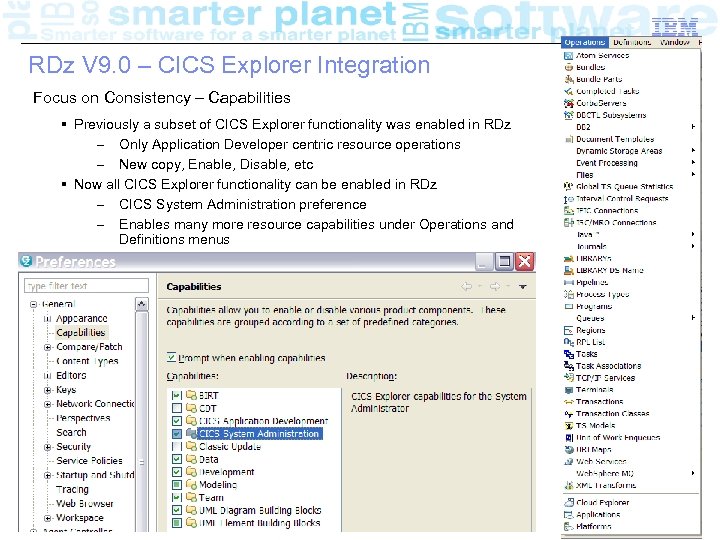
Task: Click the Document Templates icon
Action: [568, 139]
